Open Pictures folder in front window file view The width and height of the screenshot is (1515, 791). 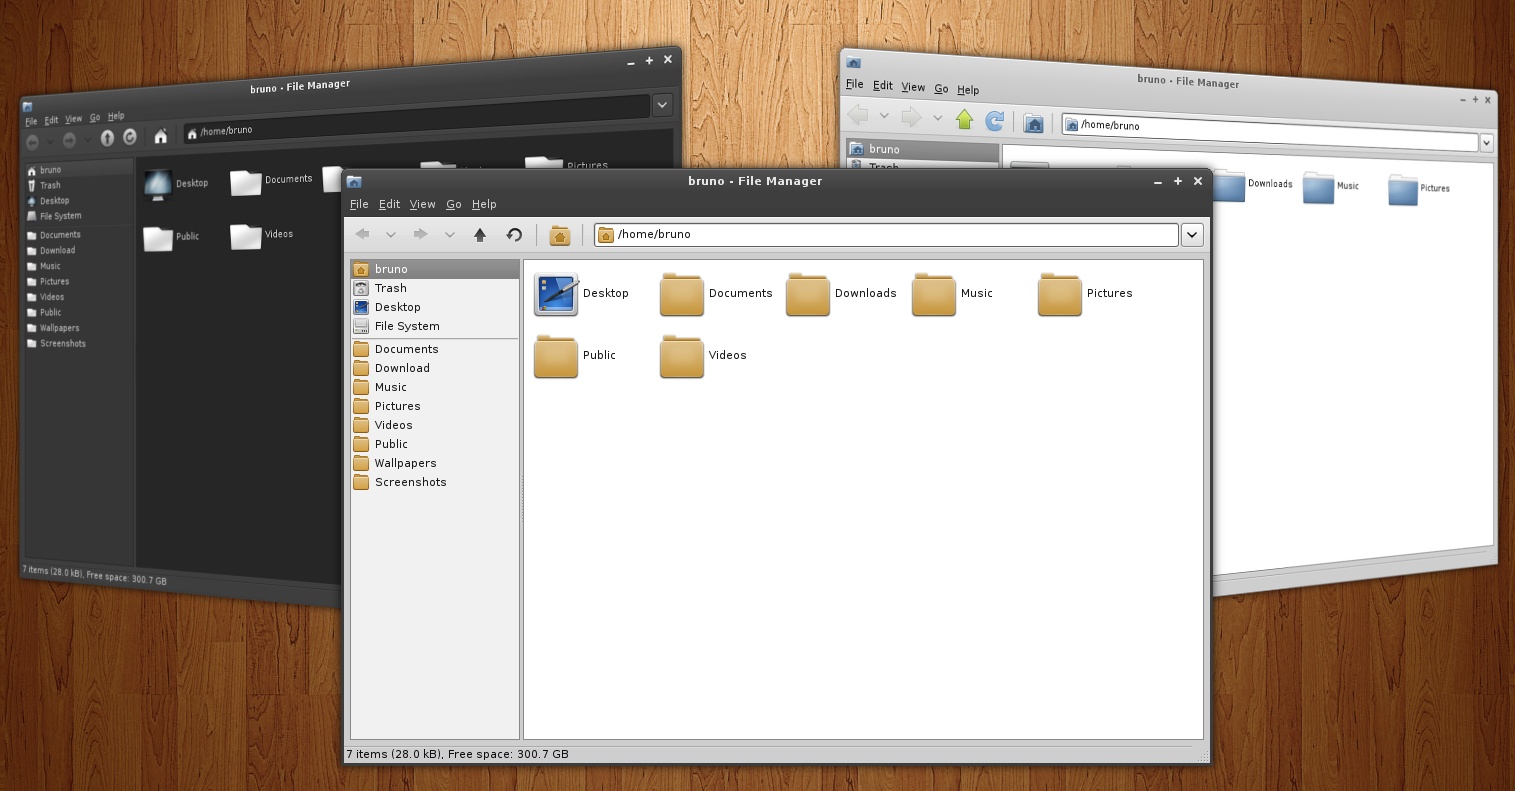[x=1060, y=294]
